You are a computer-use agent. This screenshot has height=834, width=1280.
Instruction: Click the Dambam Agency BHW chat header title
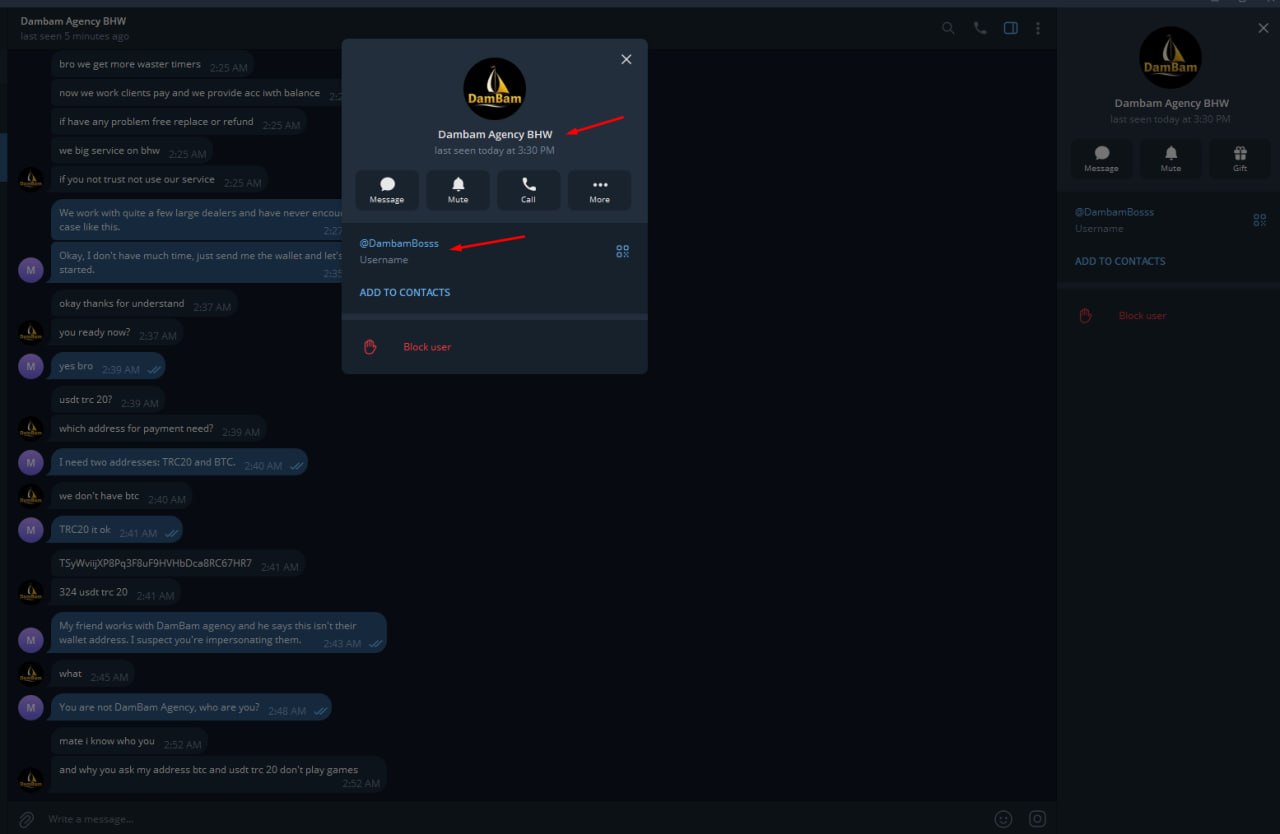coord(73,21)
